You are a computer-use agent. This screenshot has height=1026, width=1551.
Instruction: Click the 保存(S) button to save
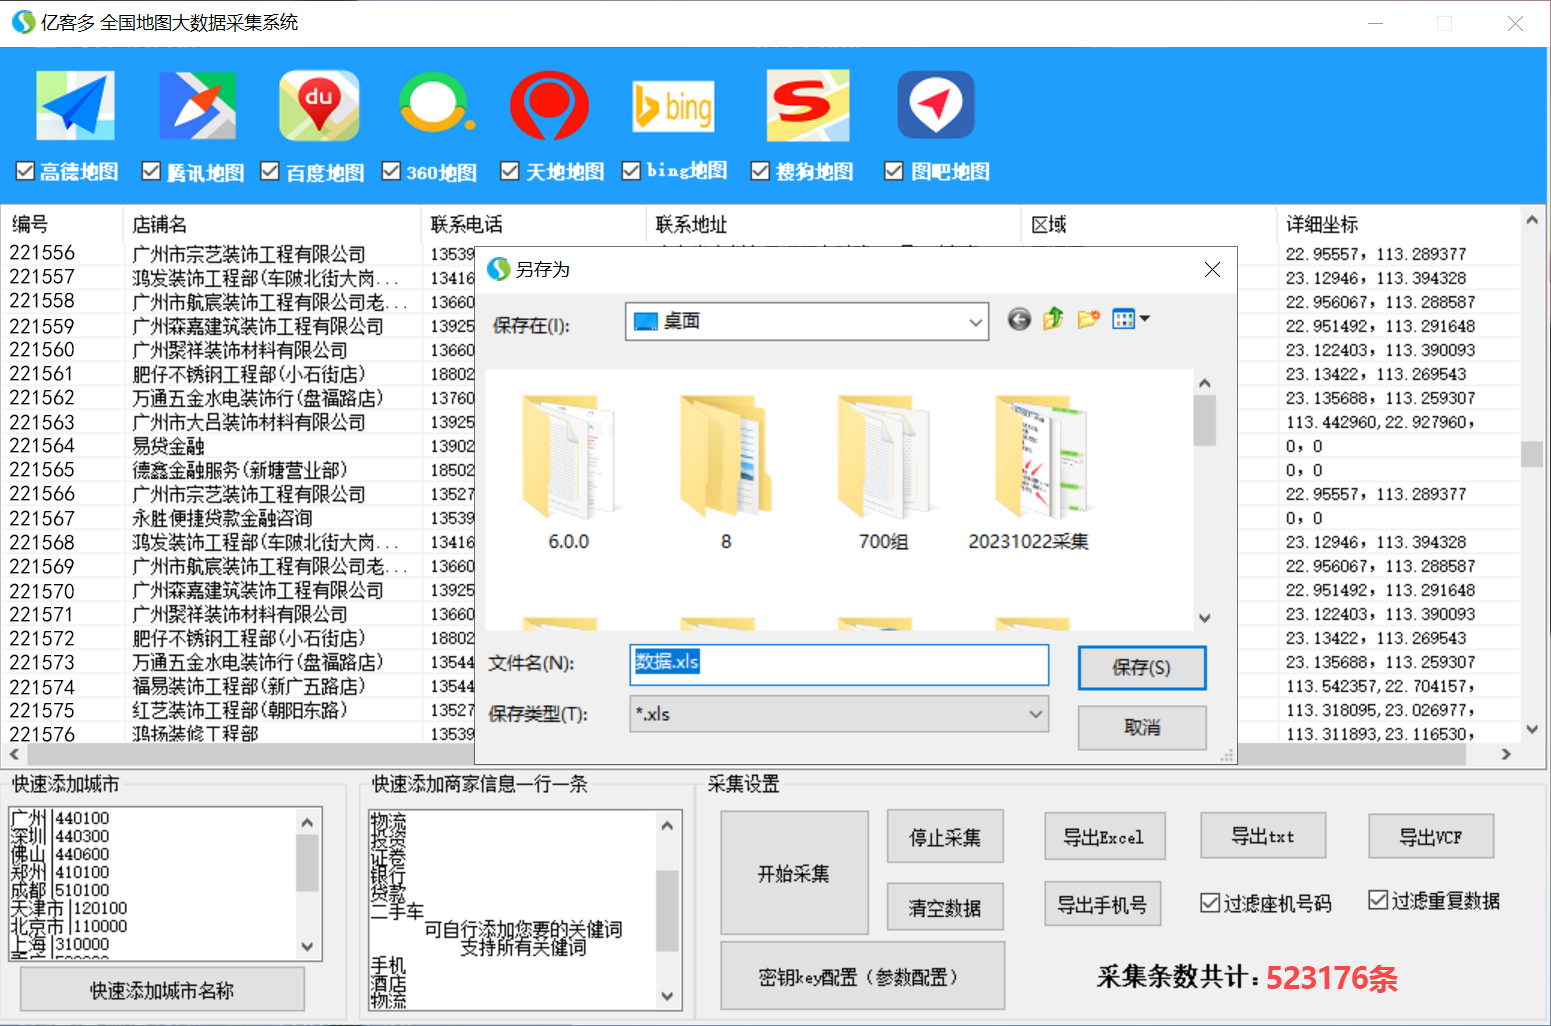click(1142, 668)
